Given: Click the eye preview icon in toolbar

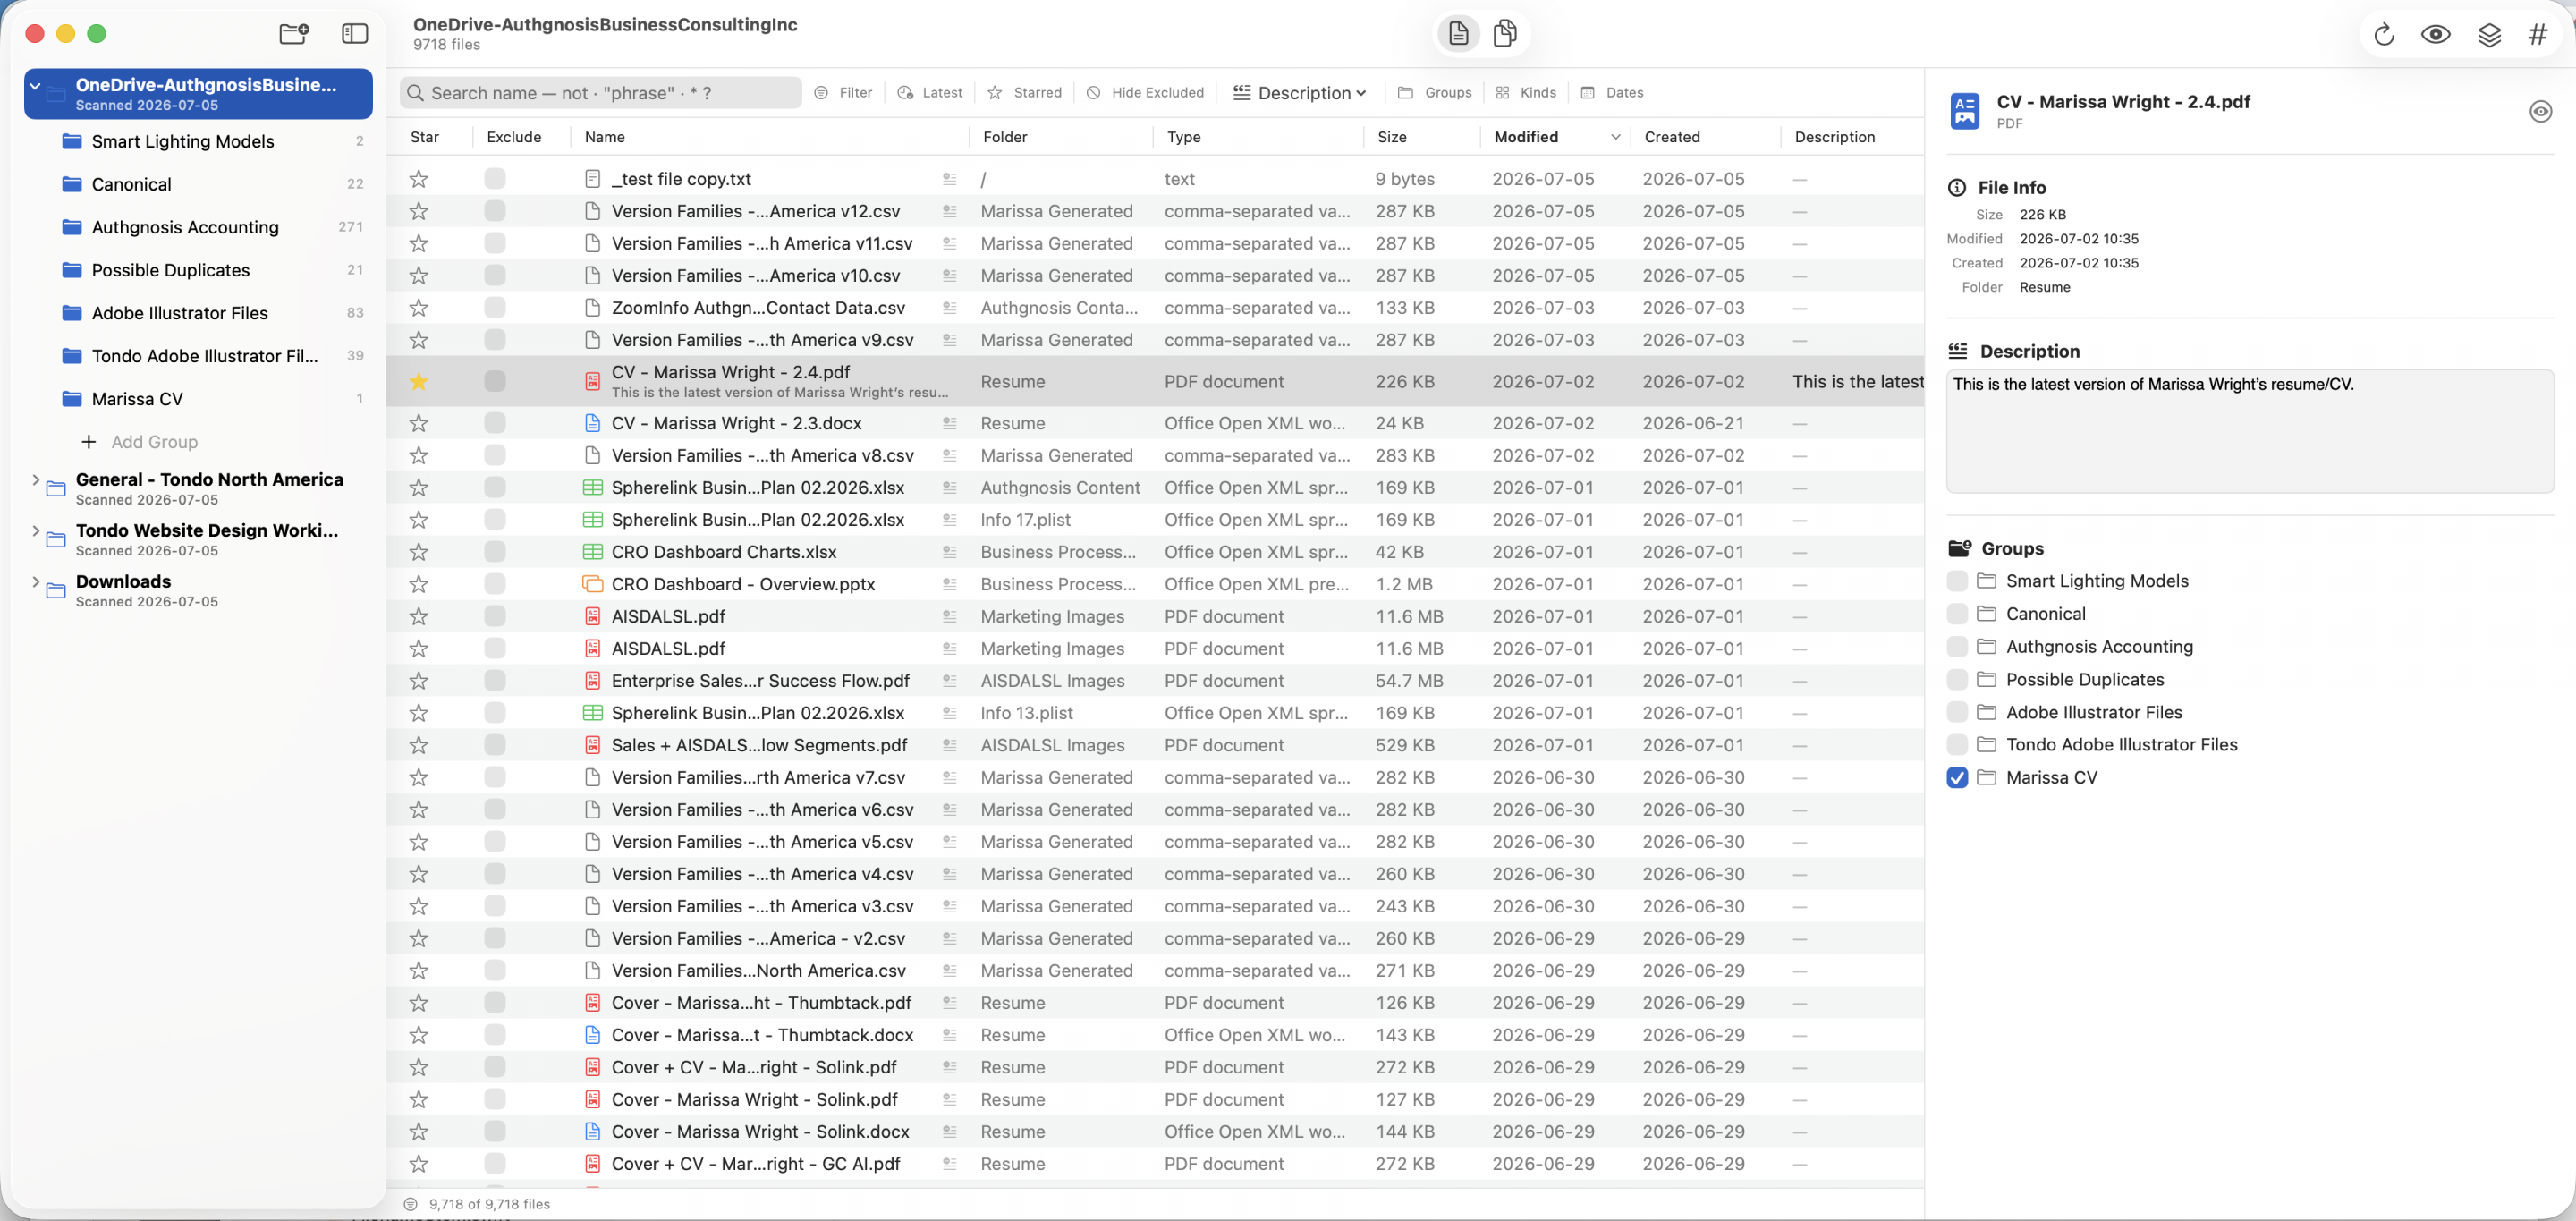Looking at the screenshot, I should (2435, 34).
